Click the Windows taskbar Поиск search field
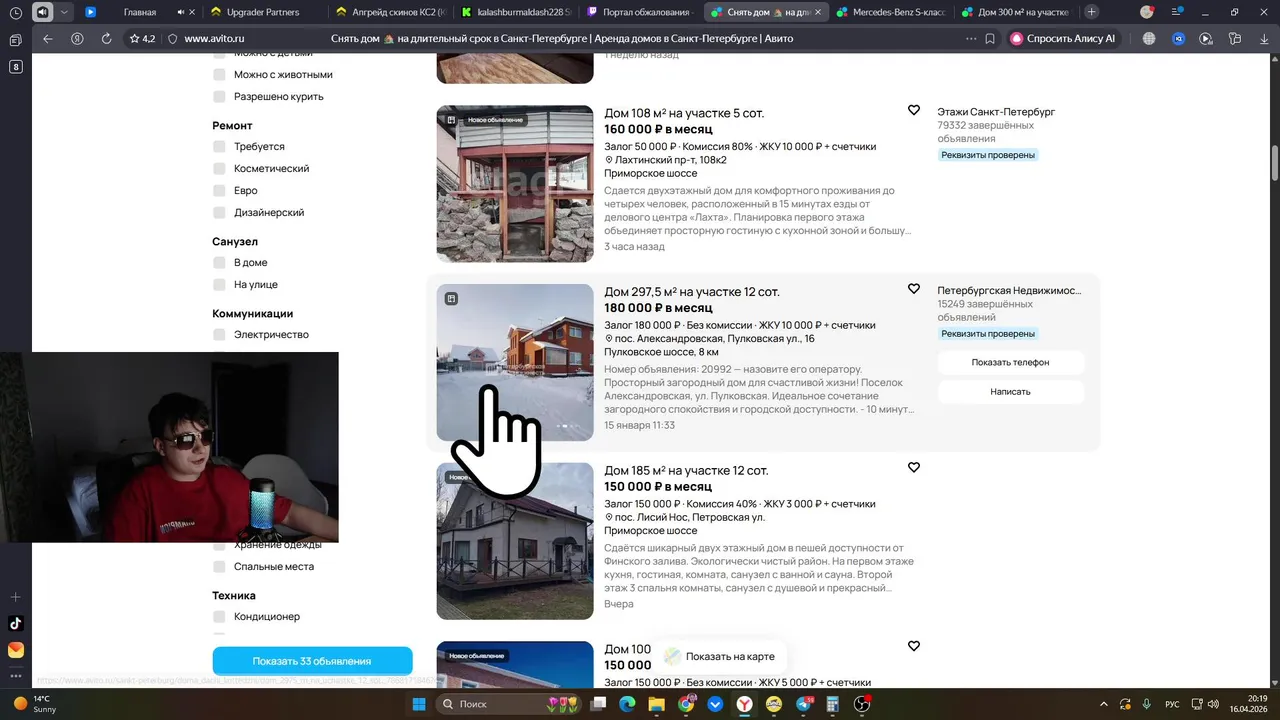Viewport: 1280px width, 720px height. coord(508,704)
